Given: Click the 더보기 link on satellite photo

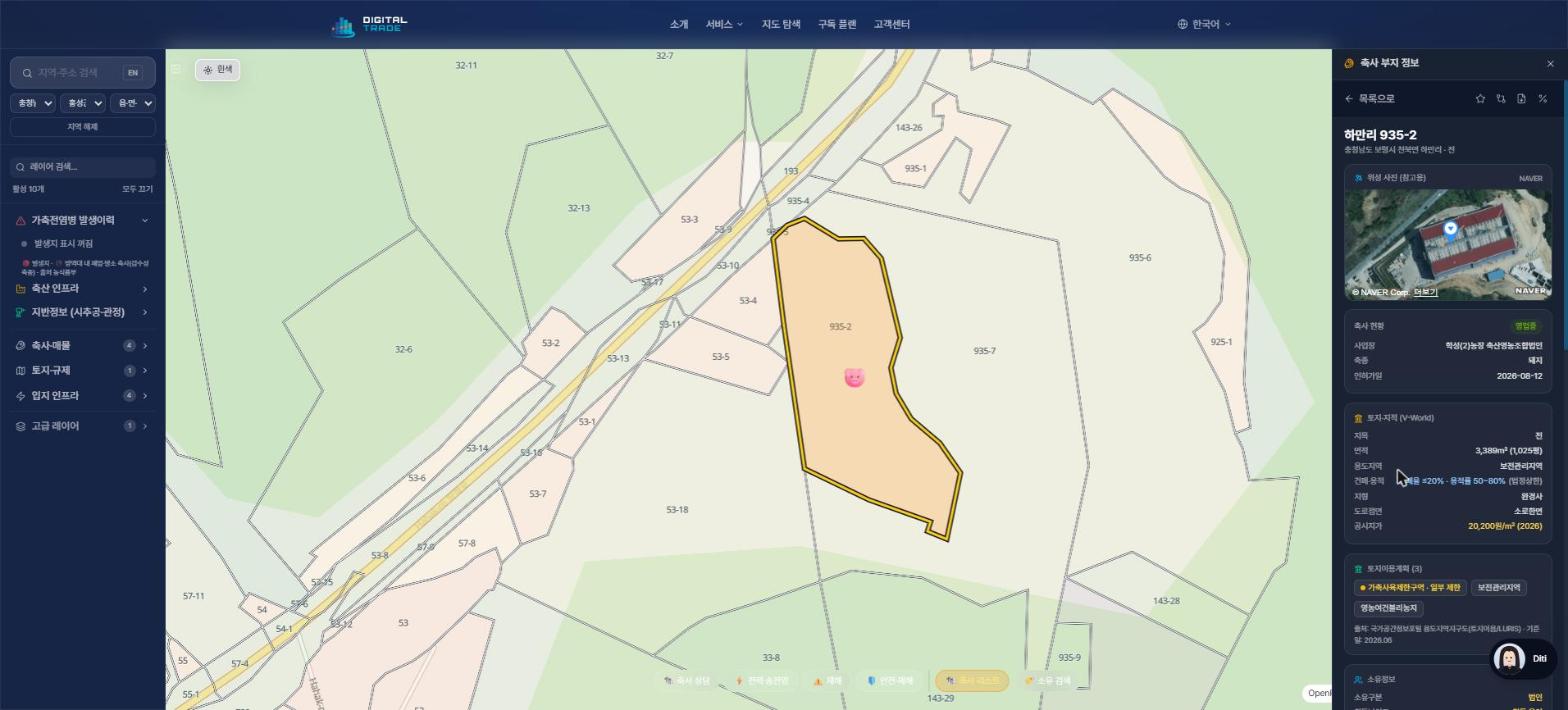Looking at the screenshot, I should 1425,293.
